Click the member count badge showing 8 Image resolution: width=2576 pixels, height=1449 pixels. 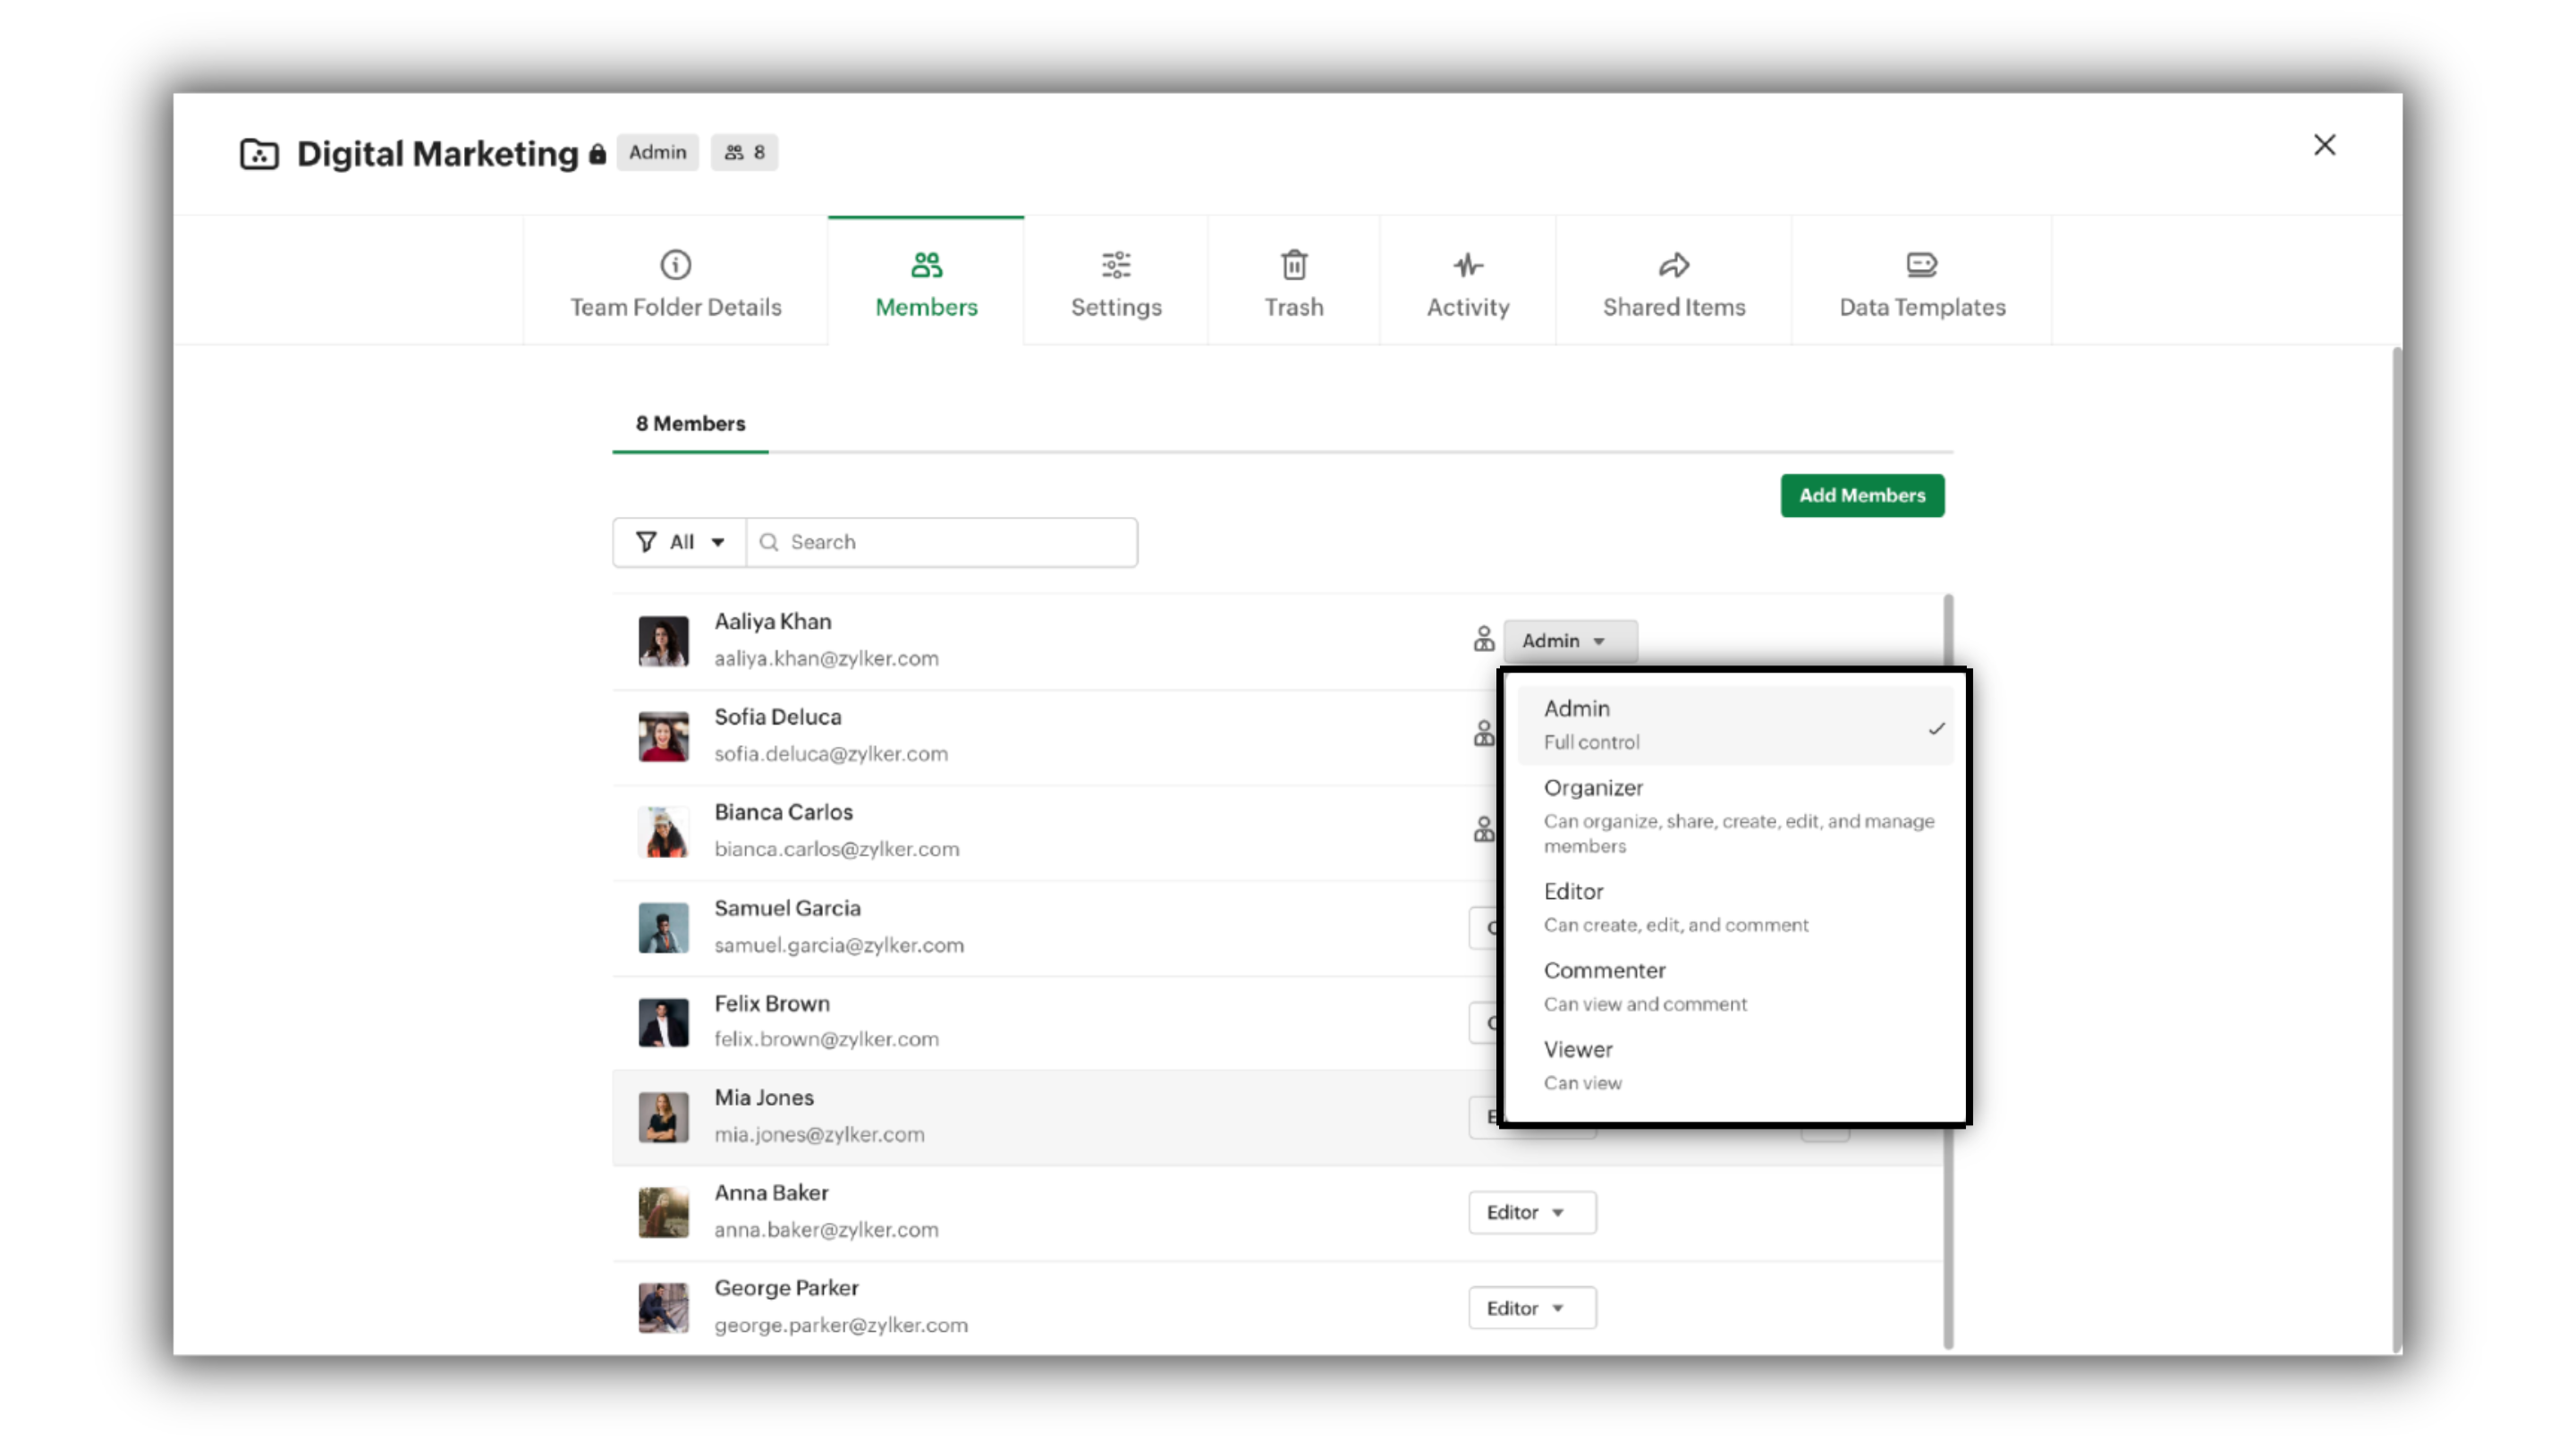(x=744, y=152)
